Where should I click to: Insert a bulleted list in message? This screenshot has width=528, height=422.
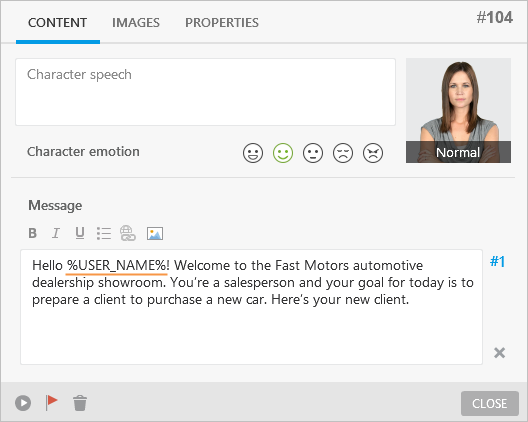[104, 233]
